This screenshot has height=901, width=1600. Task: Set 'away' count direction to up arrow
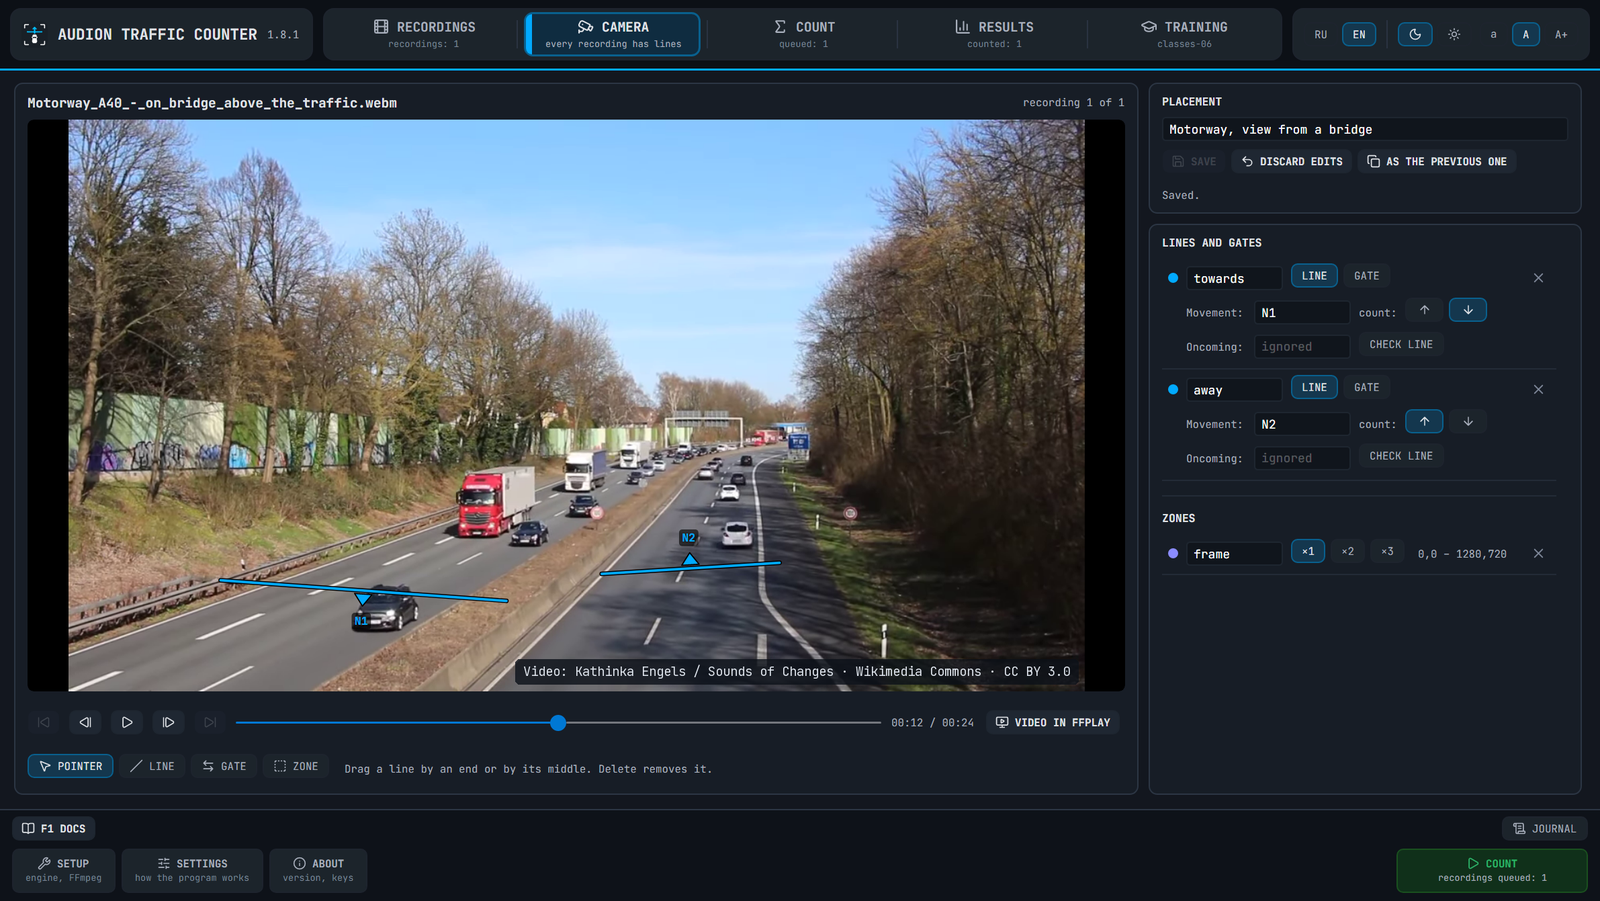point(1424,422)
